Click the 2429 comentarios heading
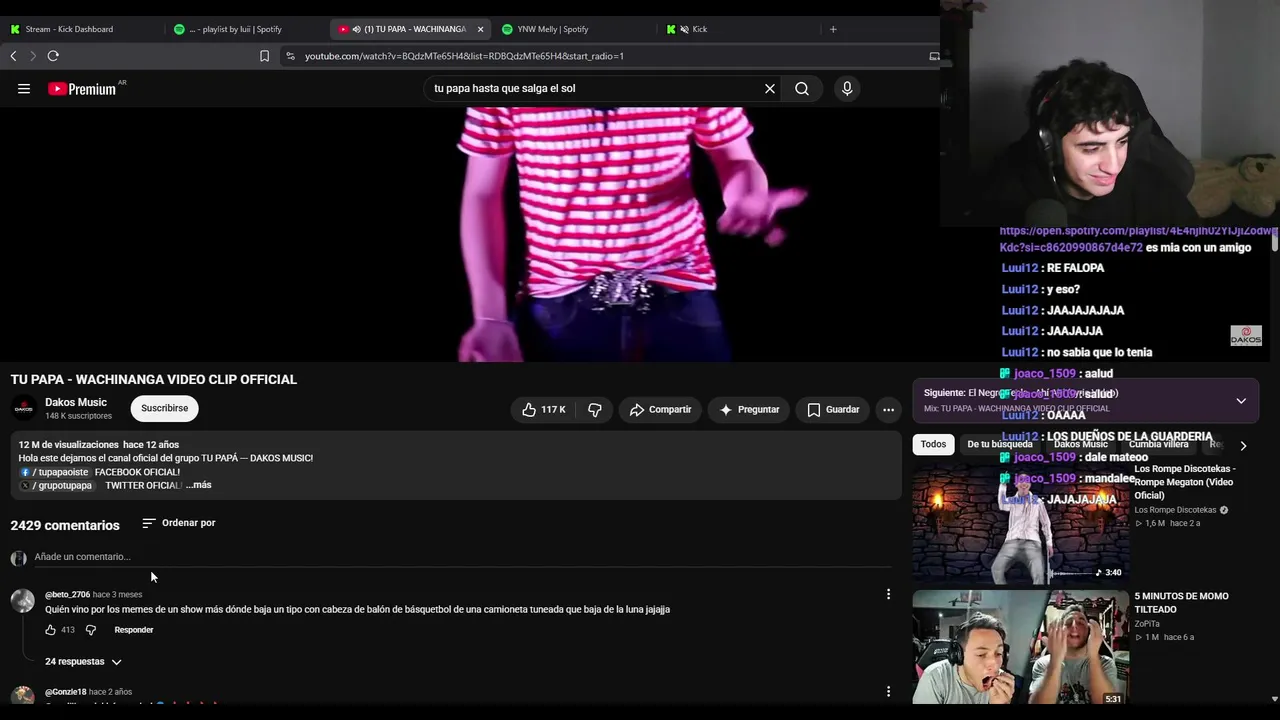This screenshot has width=1280, height=720. point(65,525)
